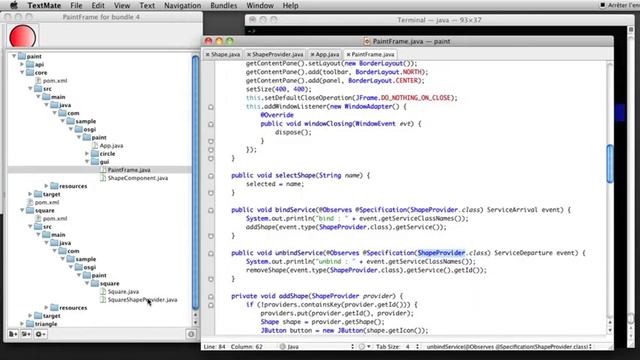This screenshot has height=360, width=640.
Task: Open the Edit menu
Action: 98,5
